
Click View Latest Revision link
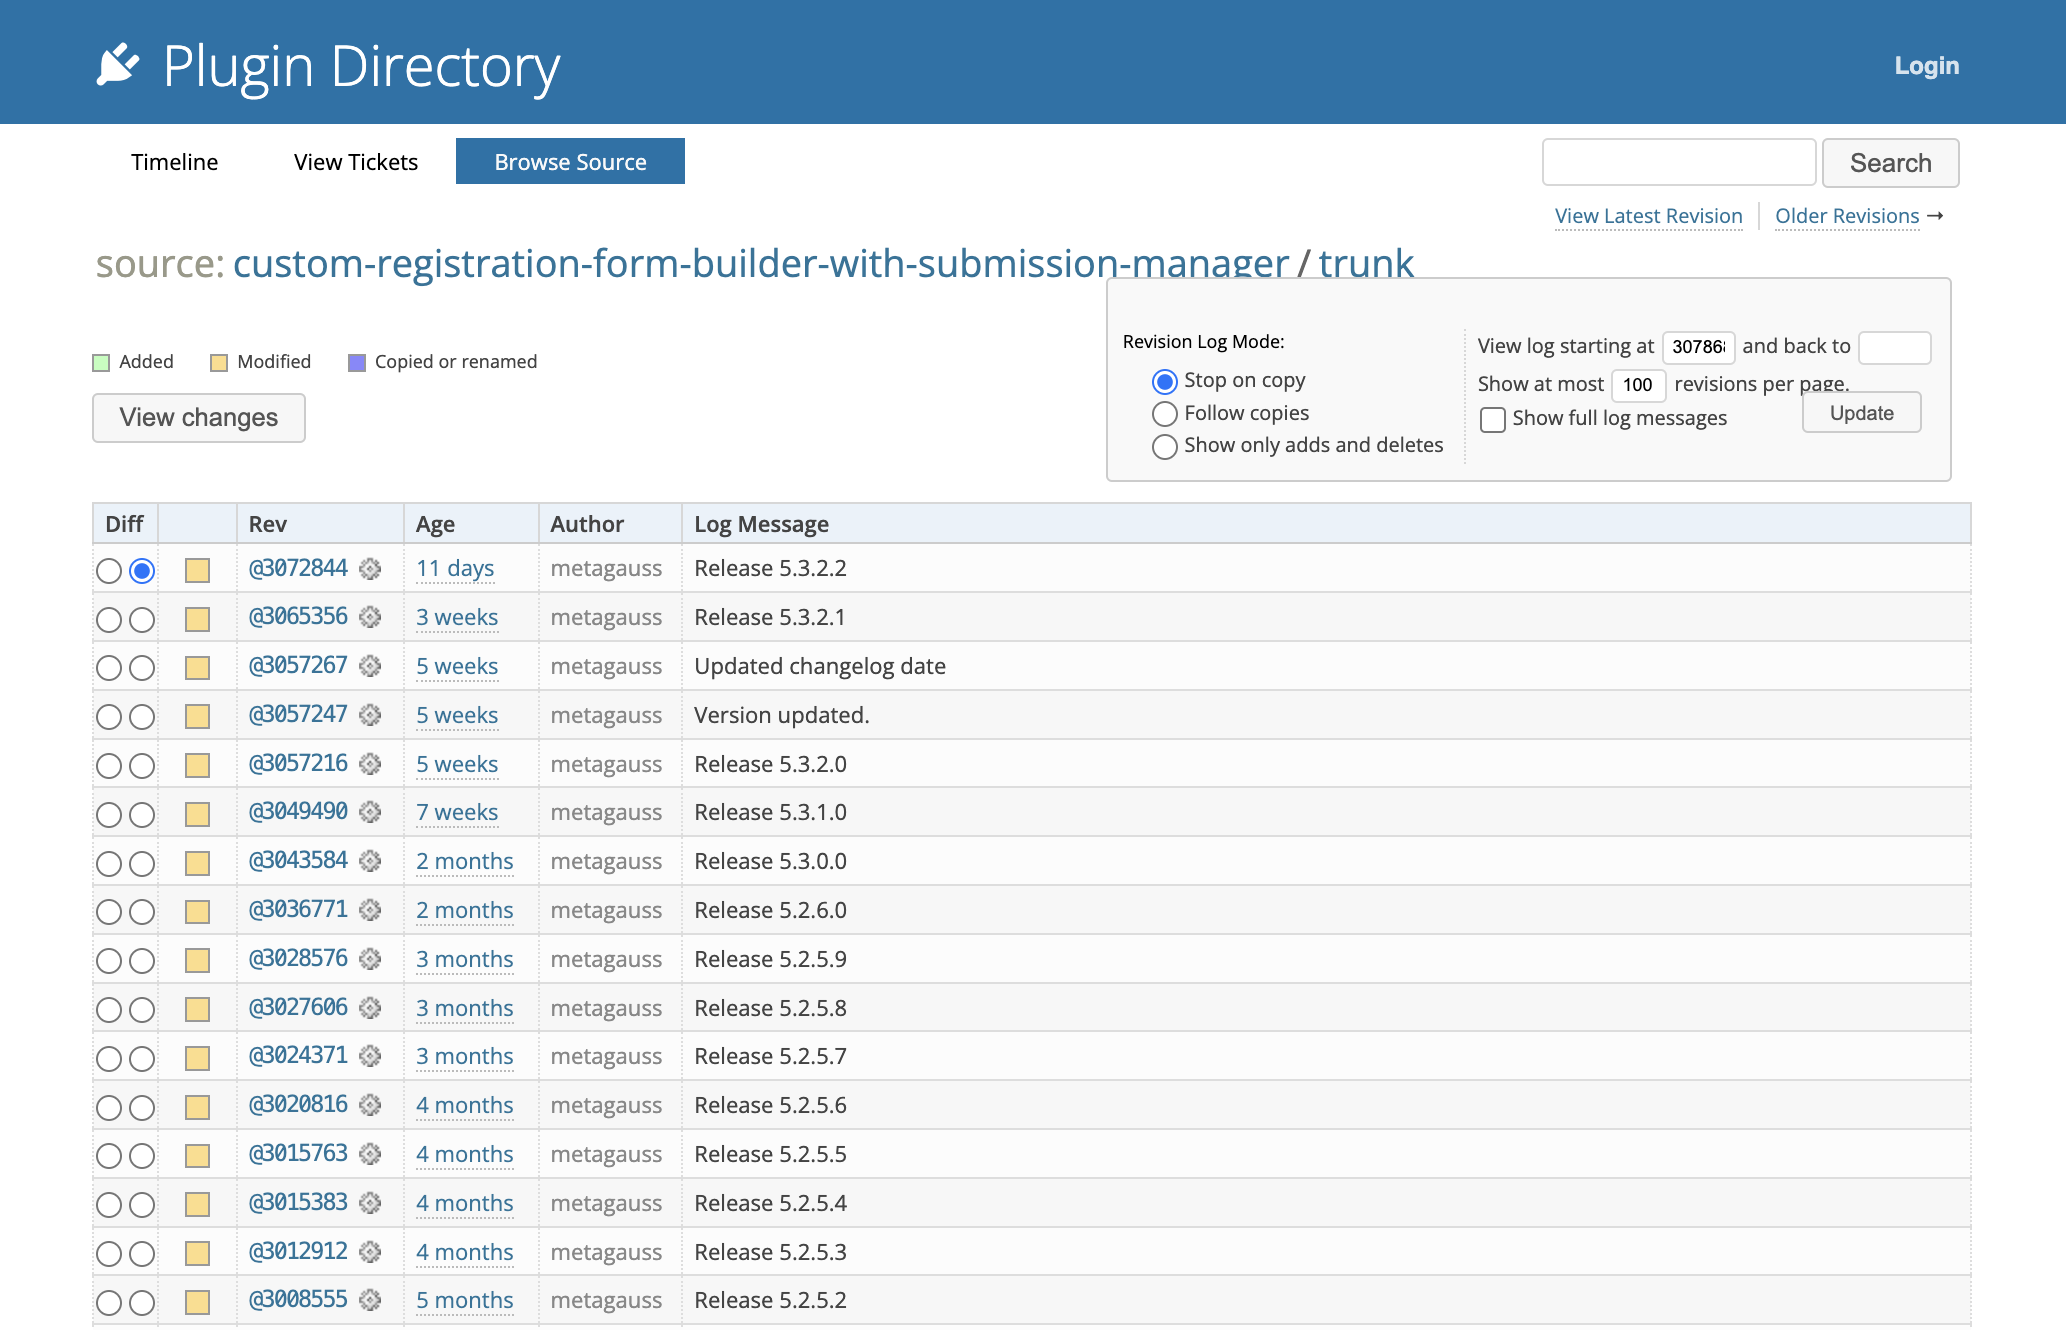click(1649, 214)
